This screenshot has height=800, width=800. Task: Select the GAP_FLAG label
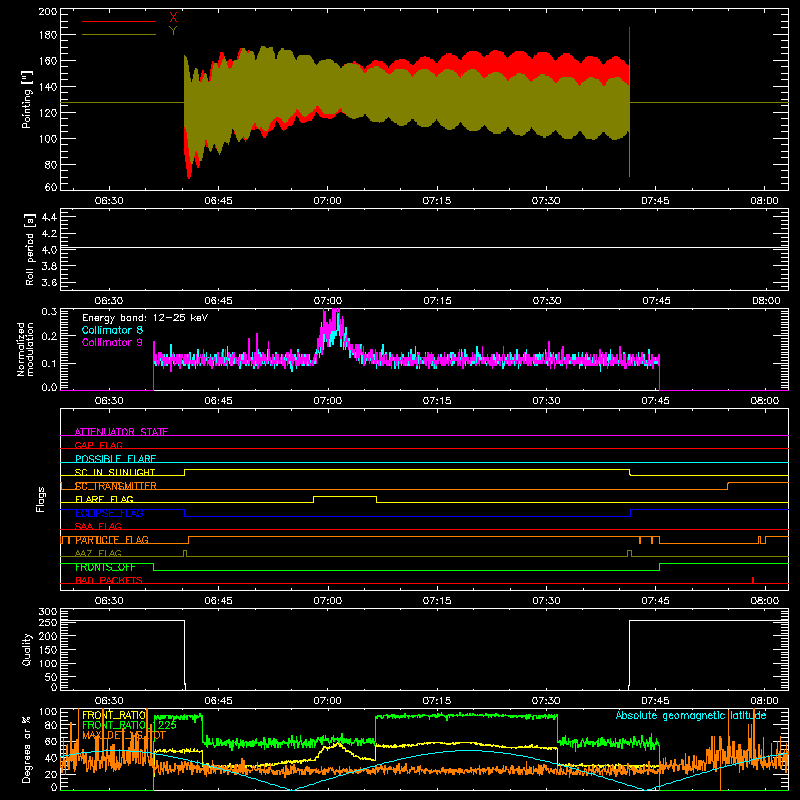pos(98,445)
